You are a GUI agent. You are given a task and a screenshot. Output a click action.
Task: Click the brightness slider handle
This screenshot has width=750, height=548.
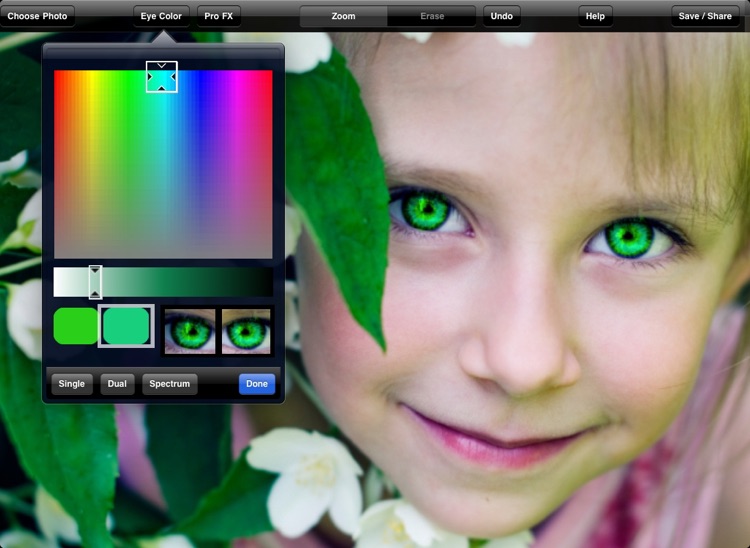click(95, 282)
